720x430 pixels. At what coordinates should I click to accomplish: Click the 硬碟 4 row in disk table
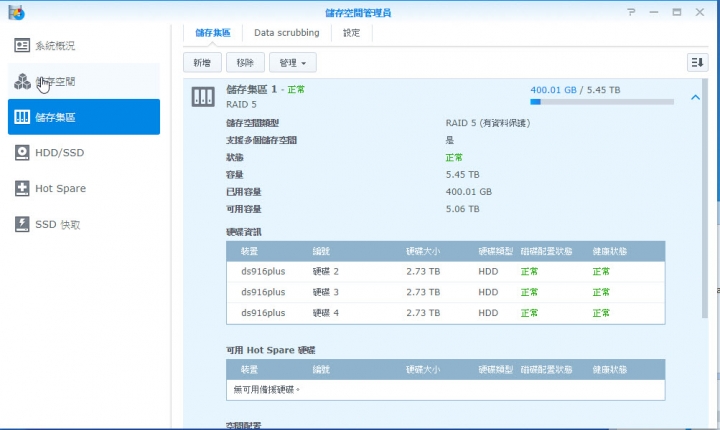point(445,313)
